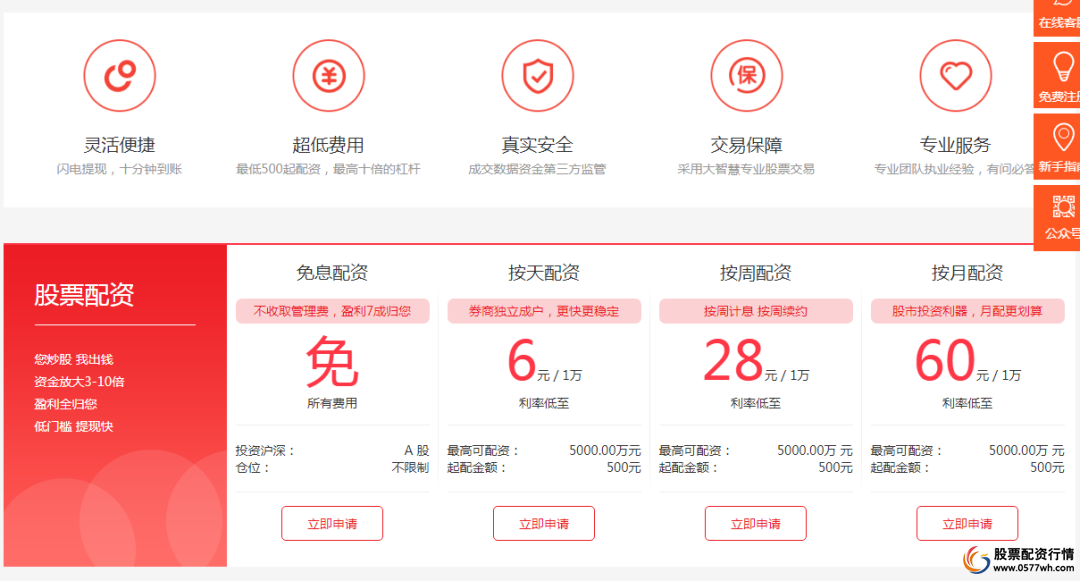Apply for 按月配资 with 立即申请

click(967, 524)
